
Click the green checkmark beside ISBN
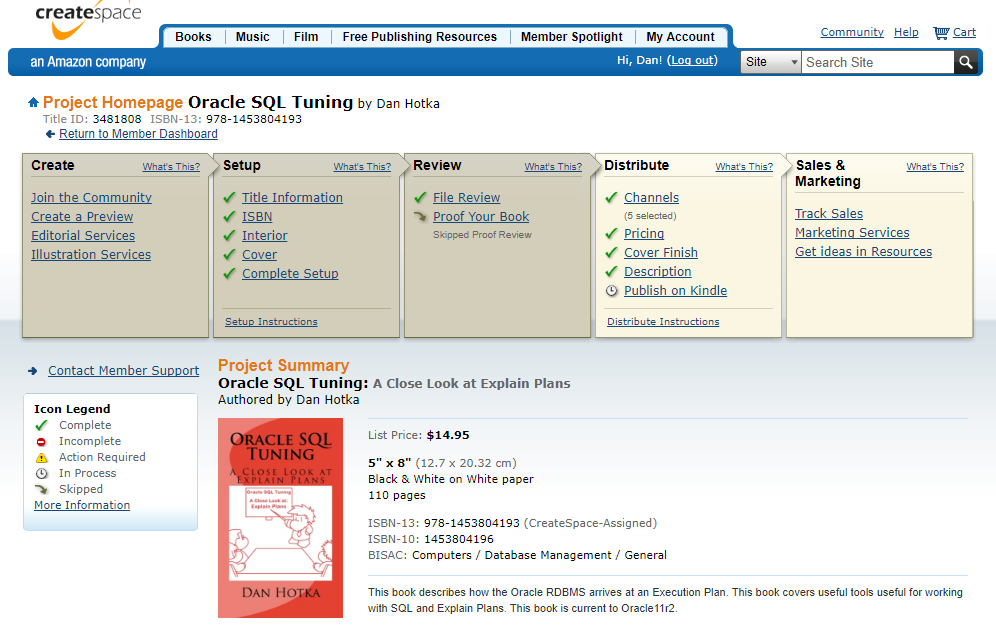point(229,217)
